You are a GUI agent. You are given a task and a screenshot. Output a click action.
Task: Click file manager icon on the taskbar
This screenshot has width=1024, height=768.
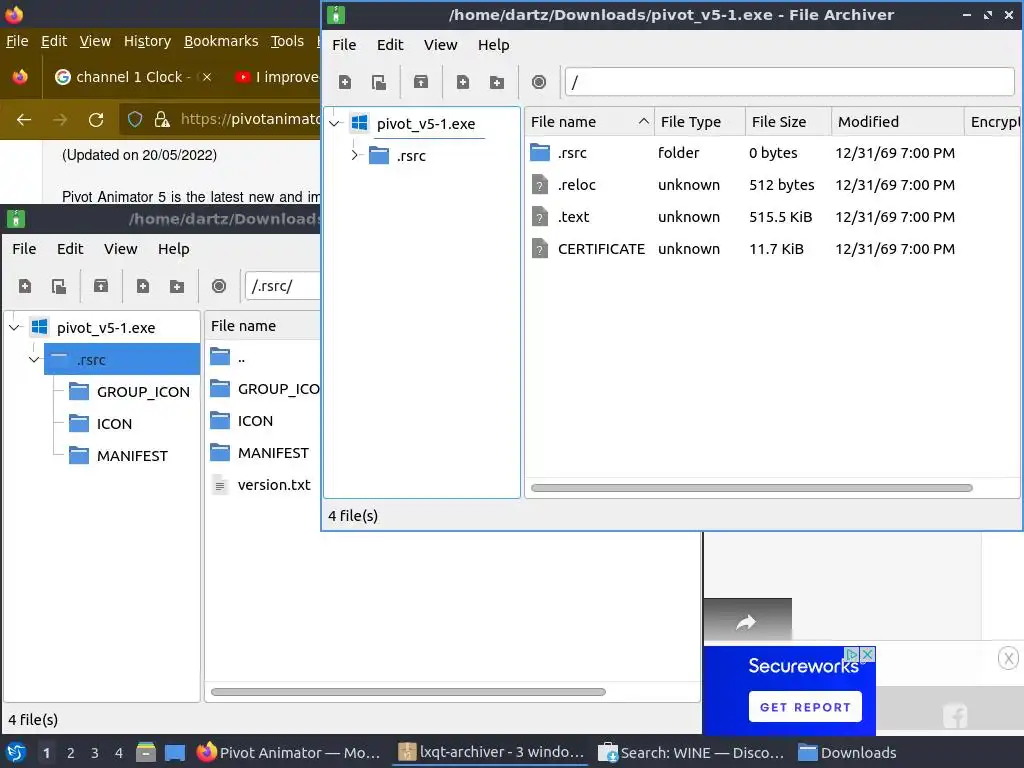tap(146, 753)
